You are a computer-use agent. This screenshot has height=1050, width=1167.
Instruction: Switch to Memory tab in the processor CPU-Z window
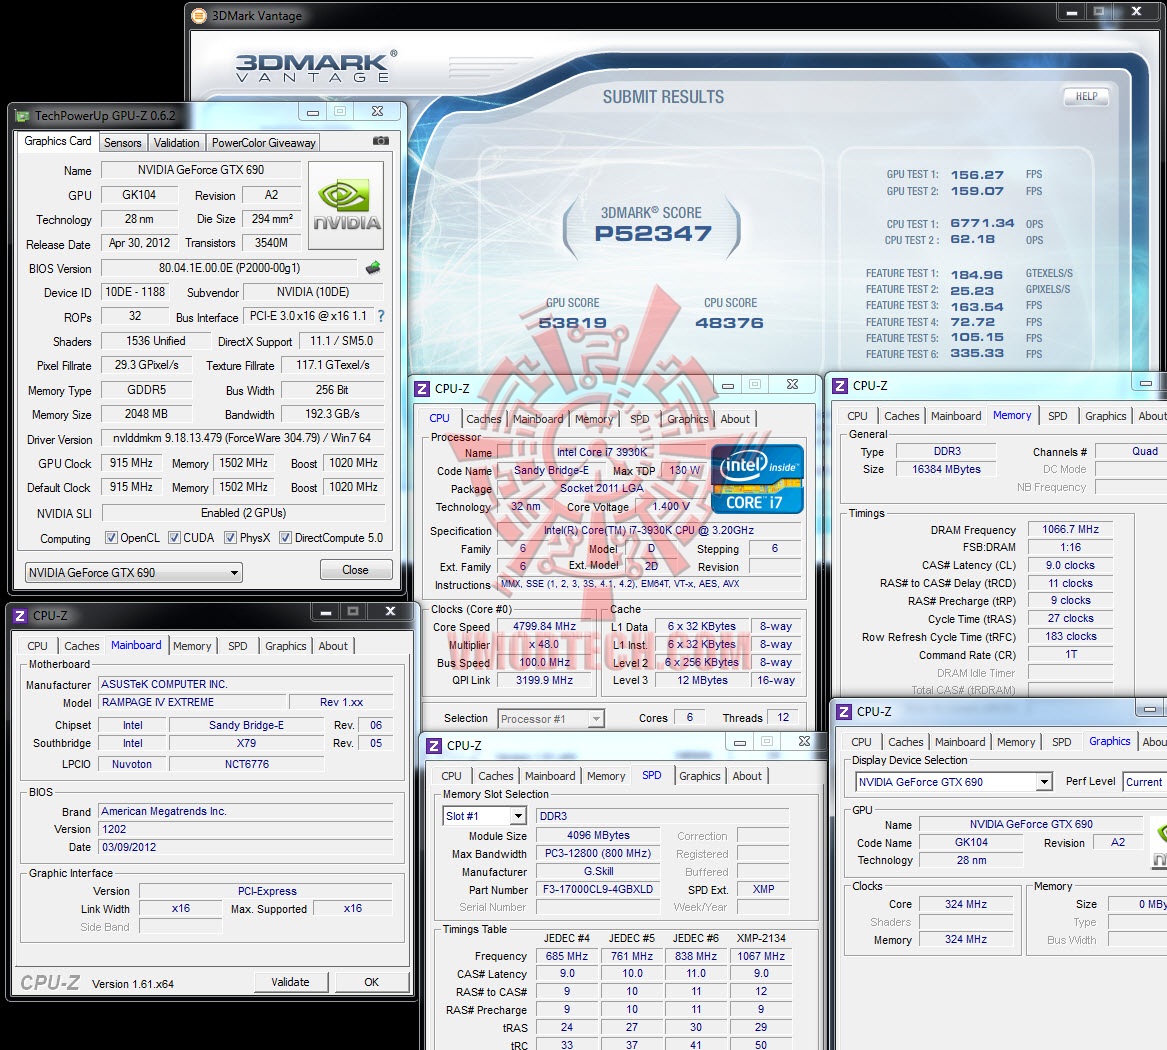point(593,419)
